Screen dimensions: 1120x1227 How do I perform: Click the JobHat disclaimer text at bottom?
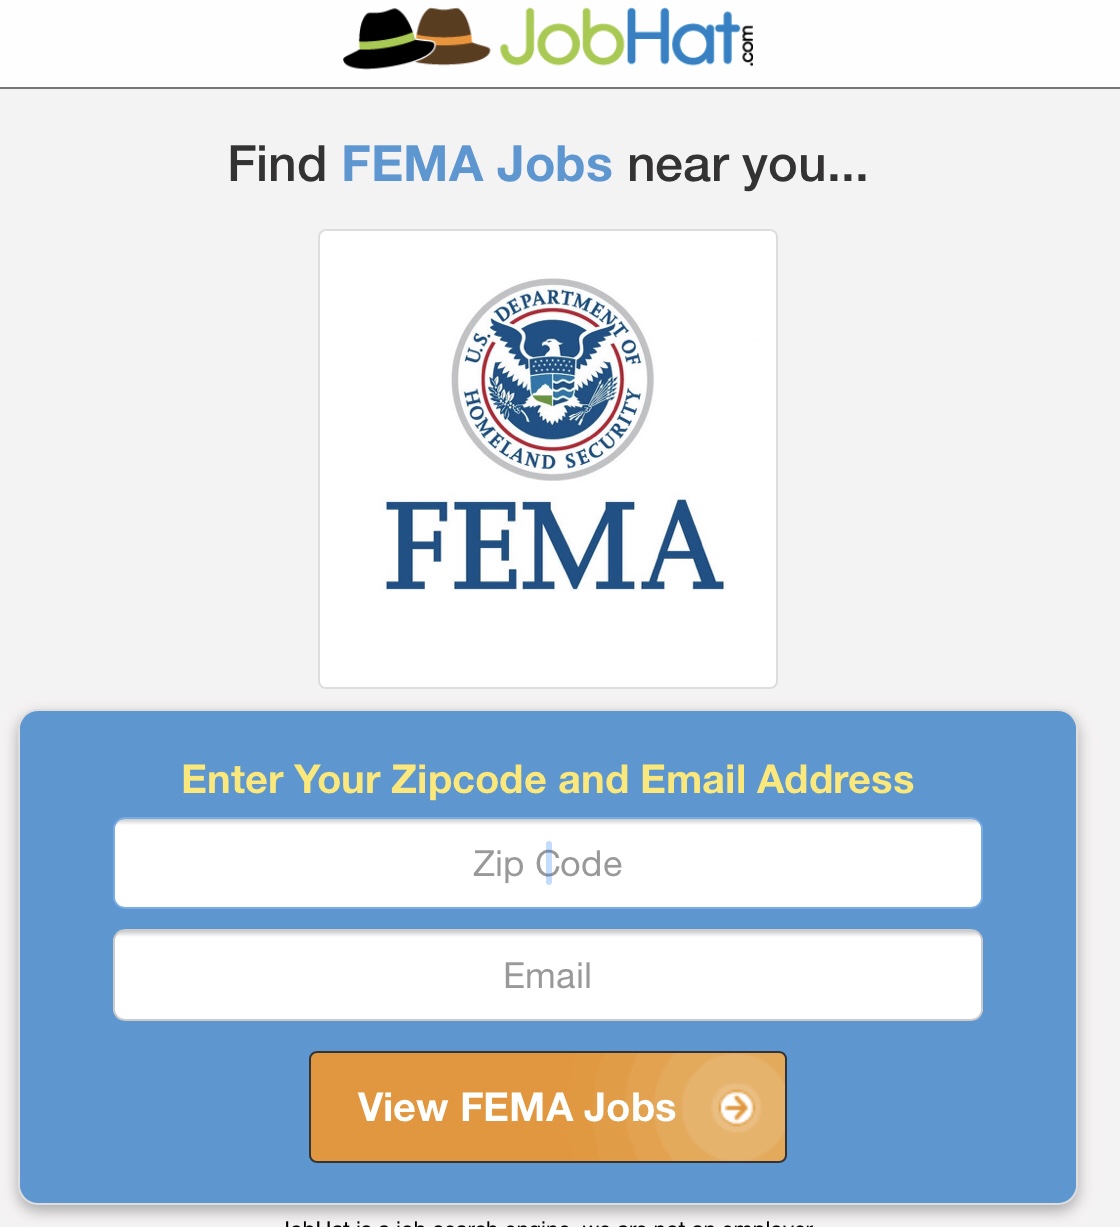click(548, 1222)
